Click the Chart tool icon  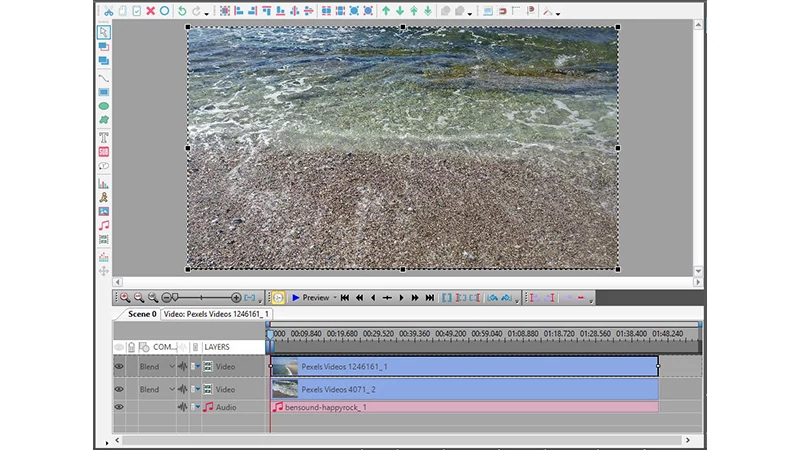point(104,184)
